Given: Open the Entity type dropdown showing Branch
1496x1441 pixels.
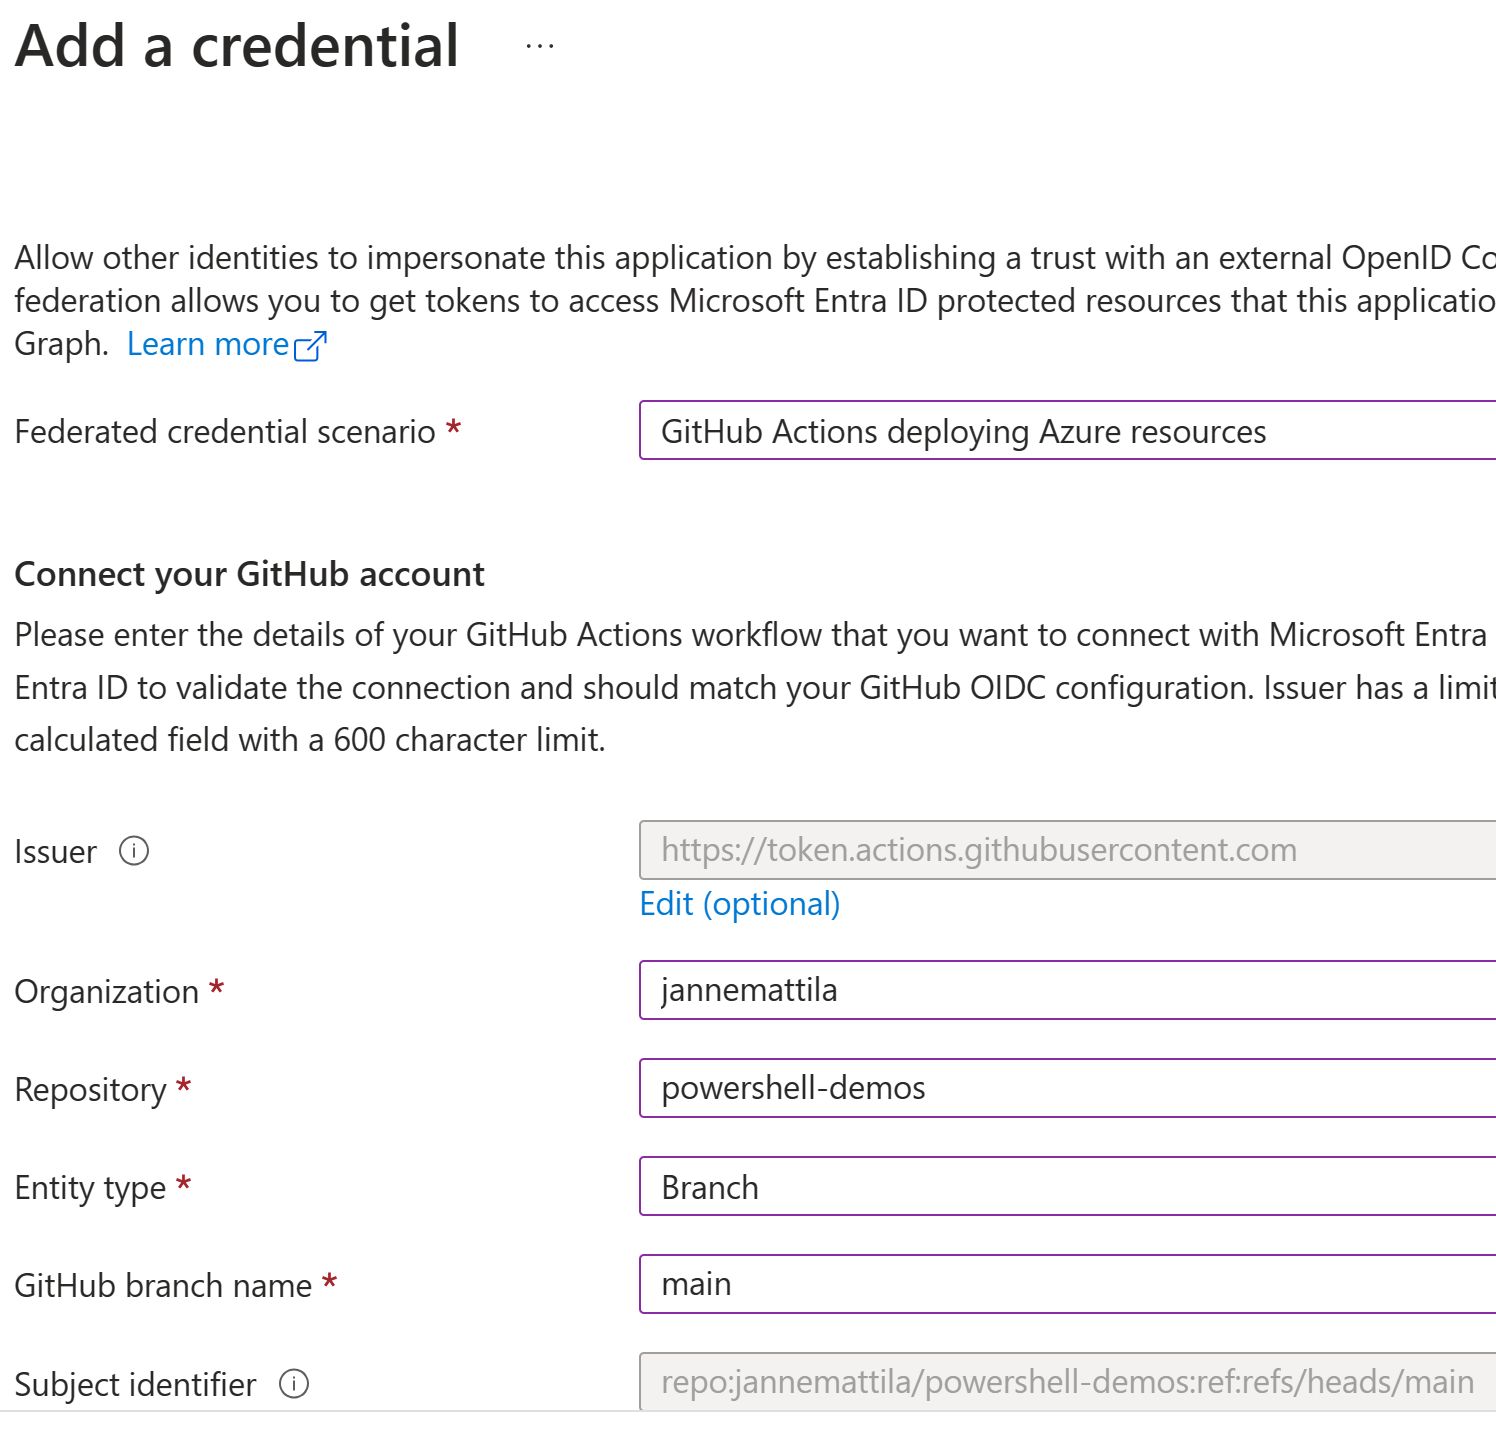Looking at the screenshot, I should coord(1068,1187).
